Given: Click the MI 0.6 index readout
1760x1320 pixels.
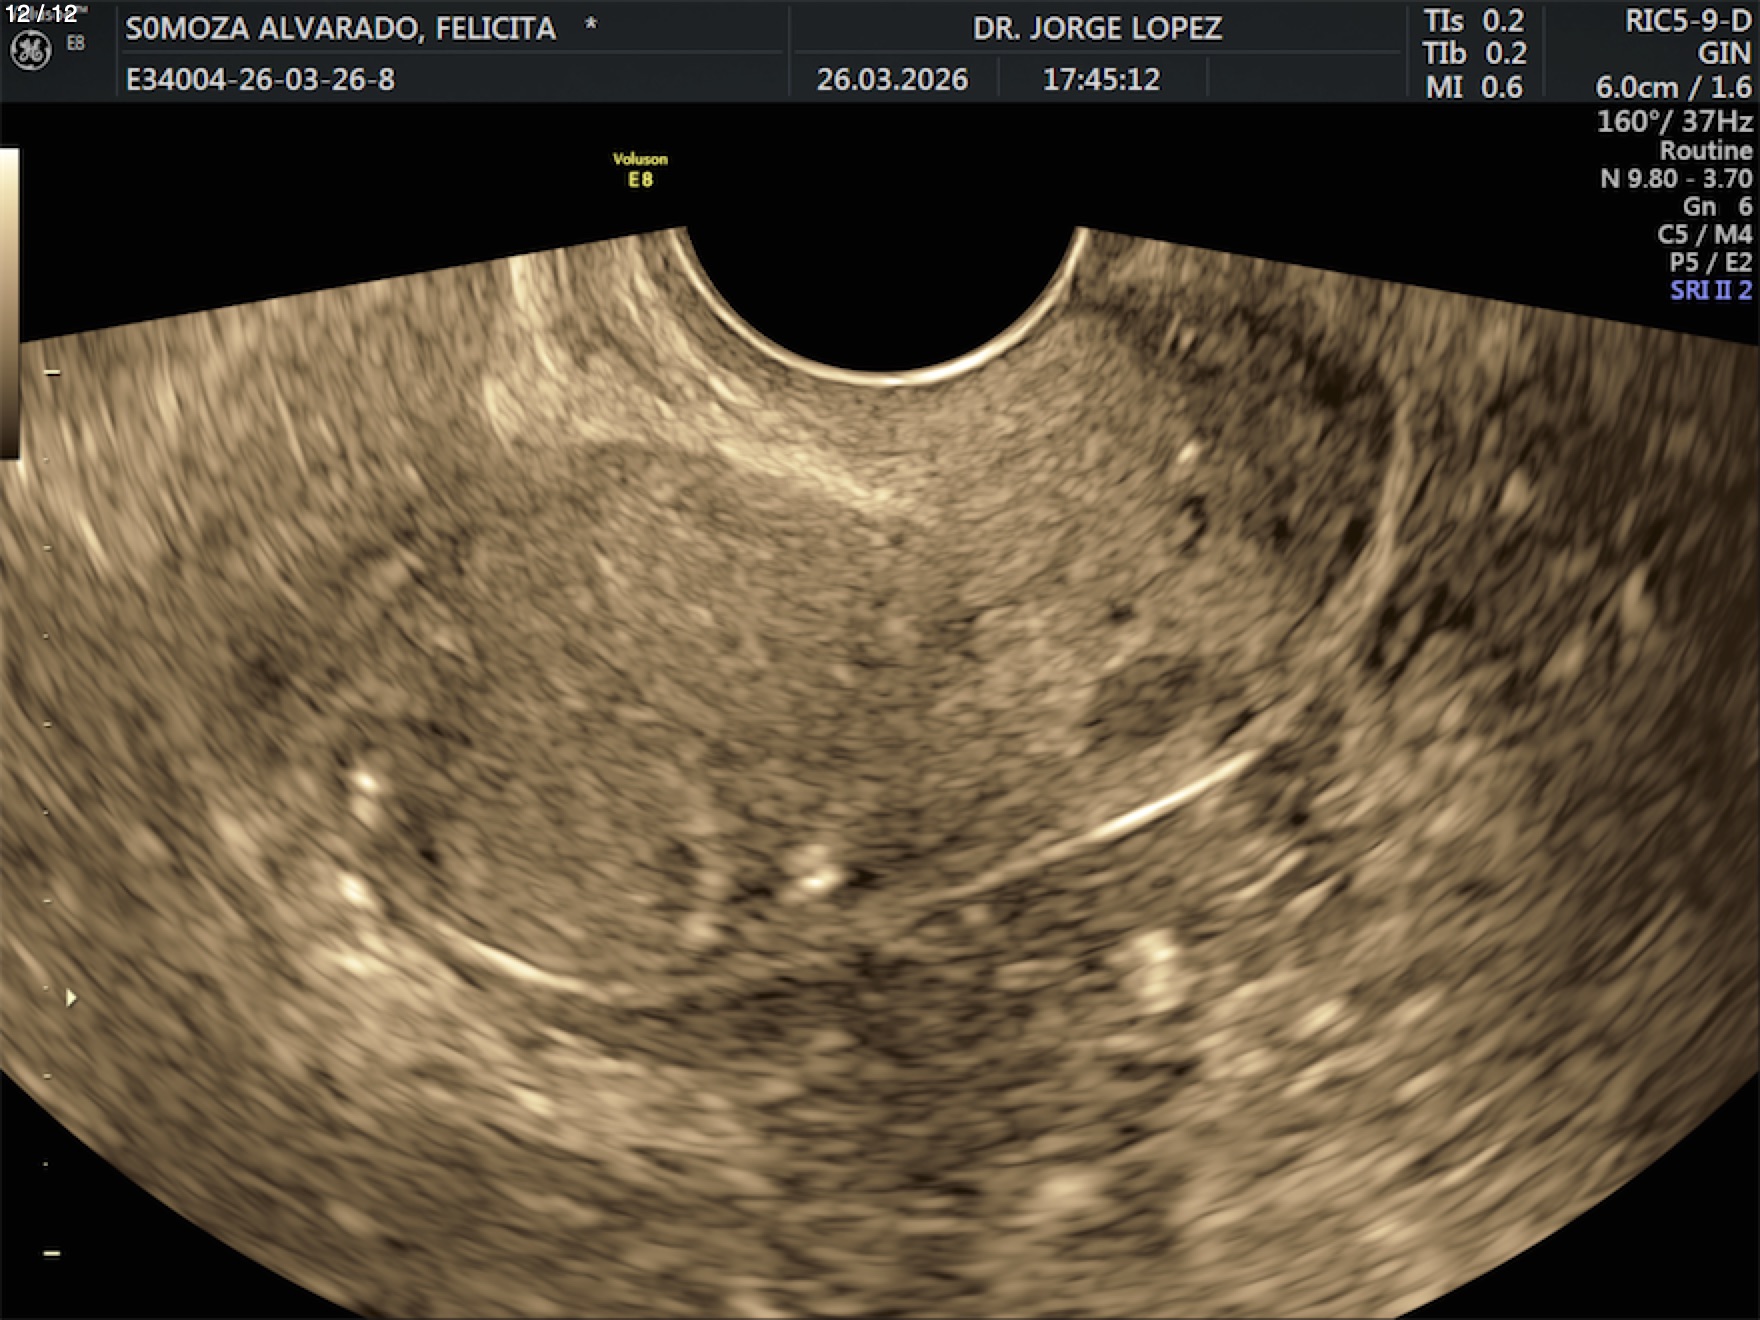Looking at the screenshot, I should (1474, 87).
